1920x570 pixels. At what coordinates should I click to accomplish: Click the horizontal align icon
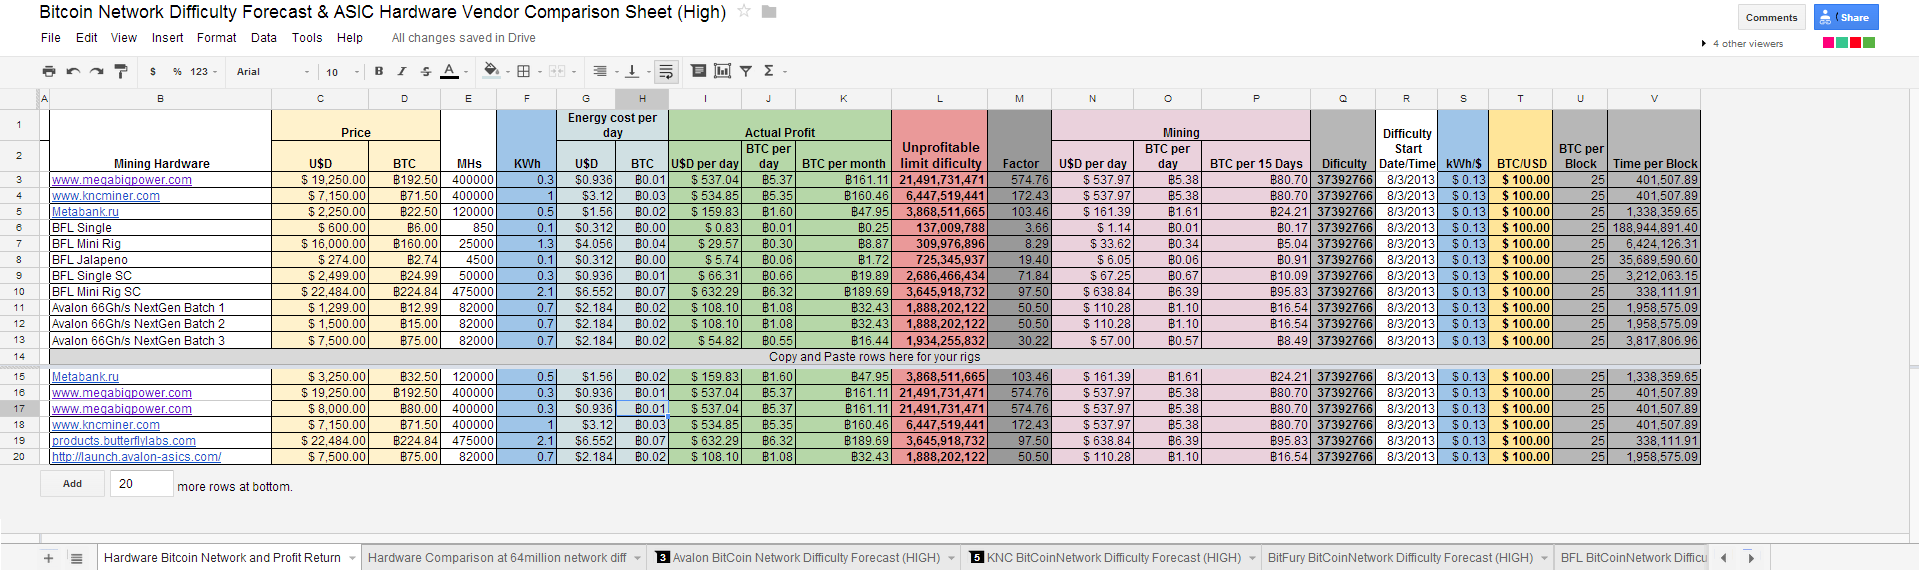600,71
